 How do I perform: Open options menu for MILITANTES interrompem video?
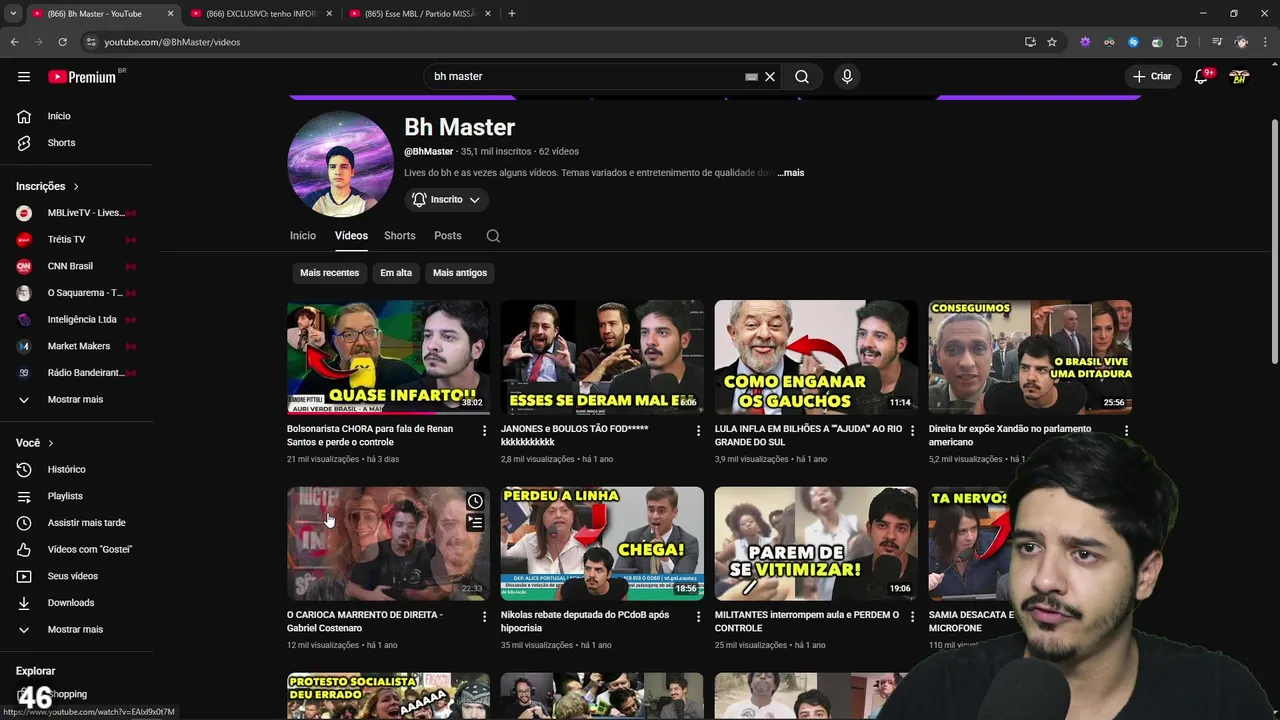(912, 617)
